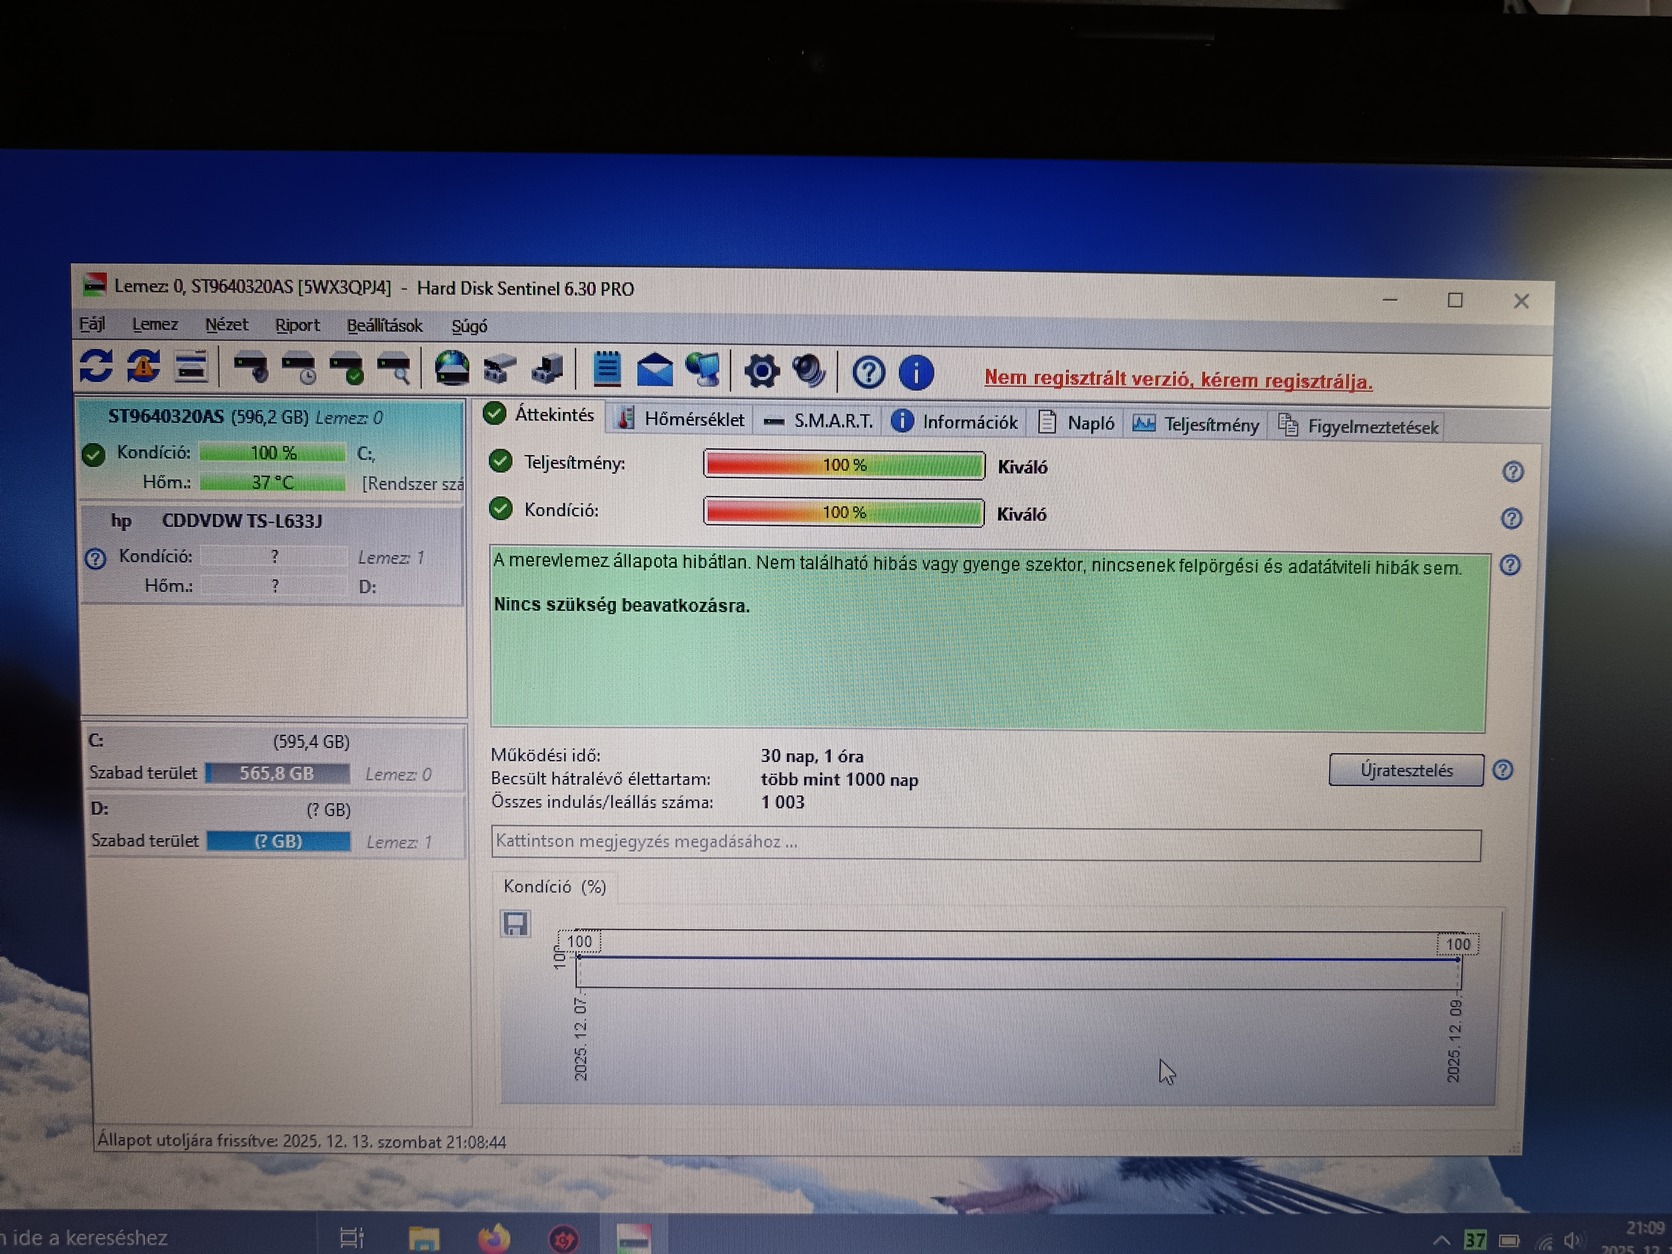Click the disk icon with magnifying glass
1672x1254 pixels.
click(x=395, y=368)
